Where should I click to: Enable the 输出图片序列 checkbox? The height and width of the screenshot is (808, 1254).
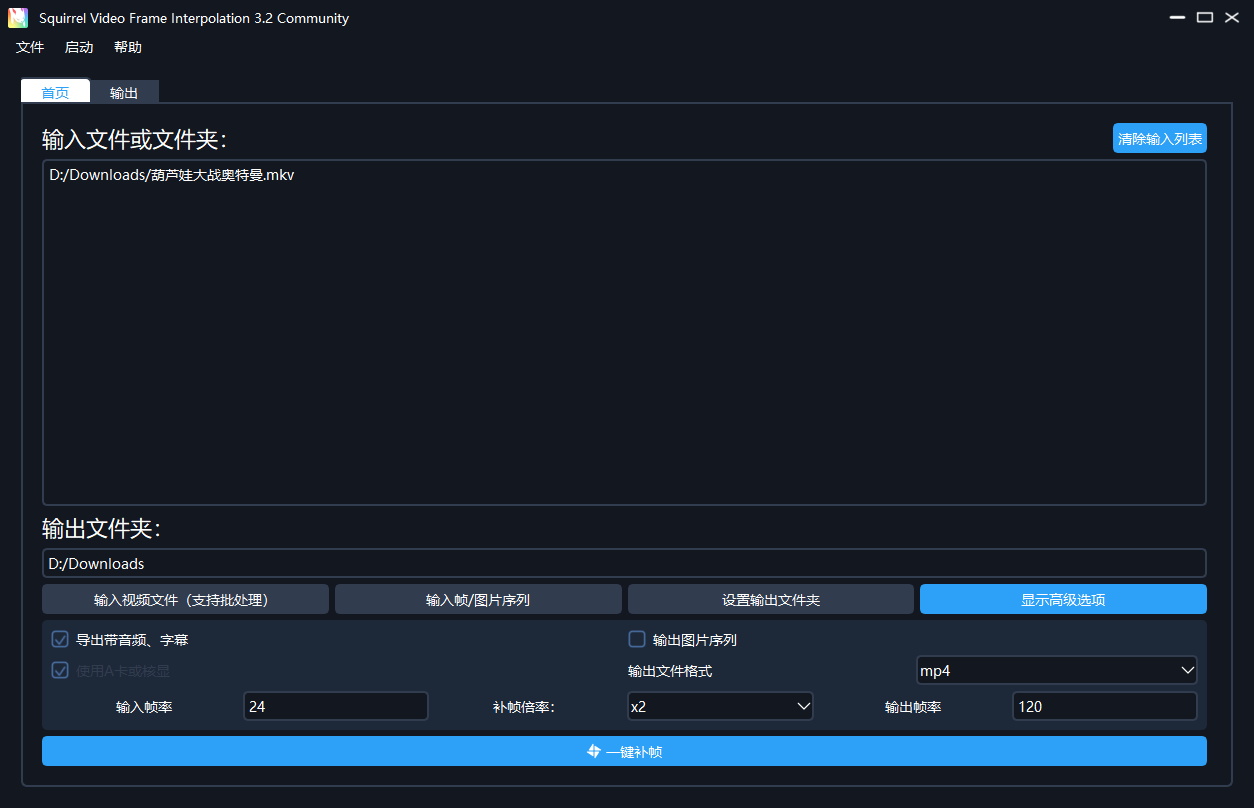[637, 640]
